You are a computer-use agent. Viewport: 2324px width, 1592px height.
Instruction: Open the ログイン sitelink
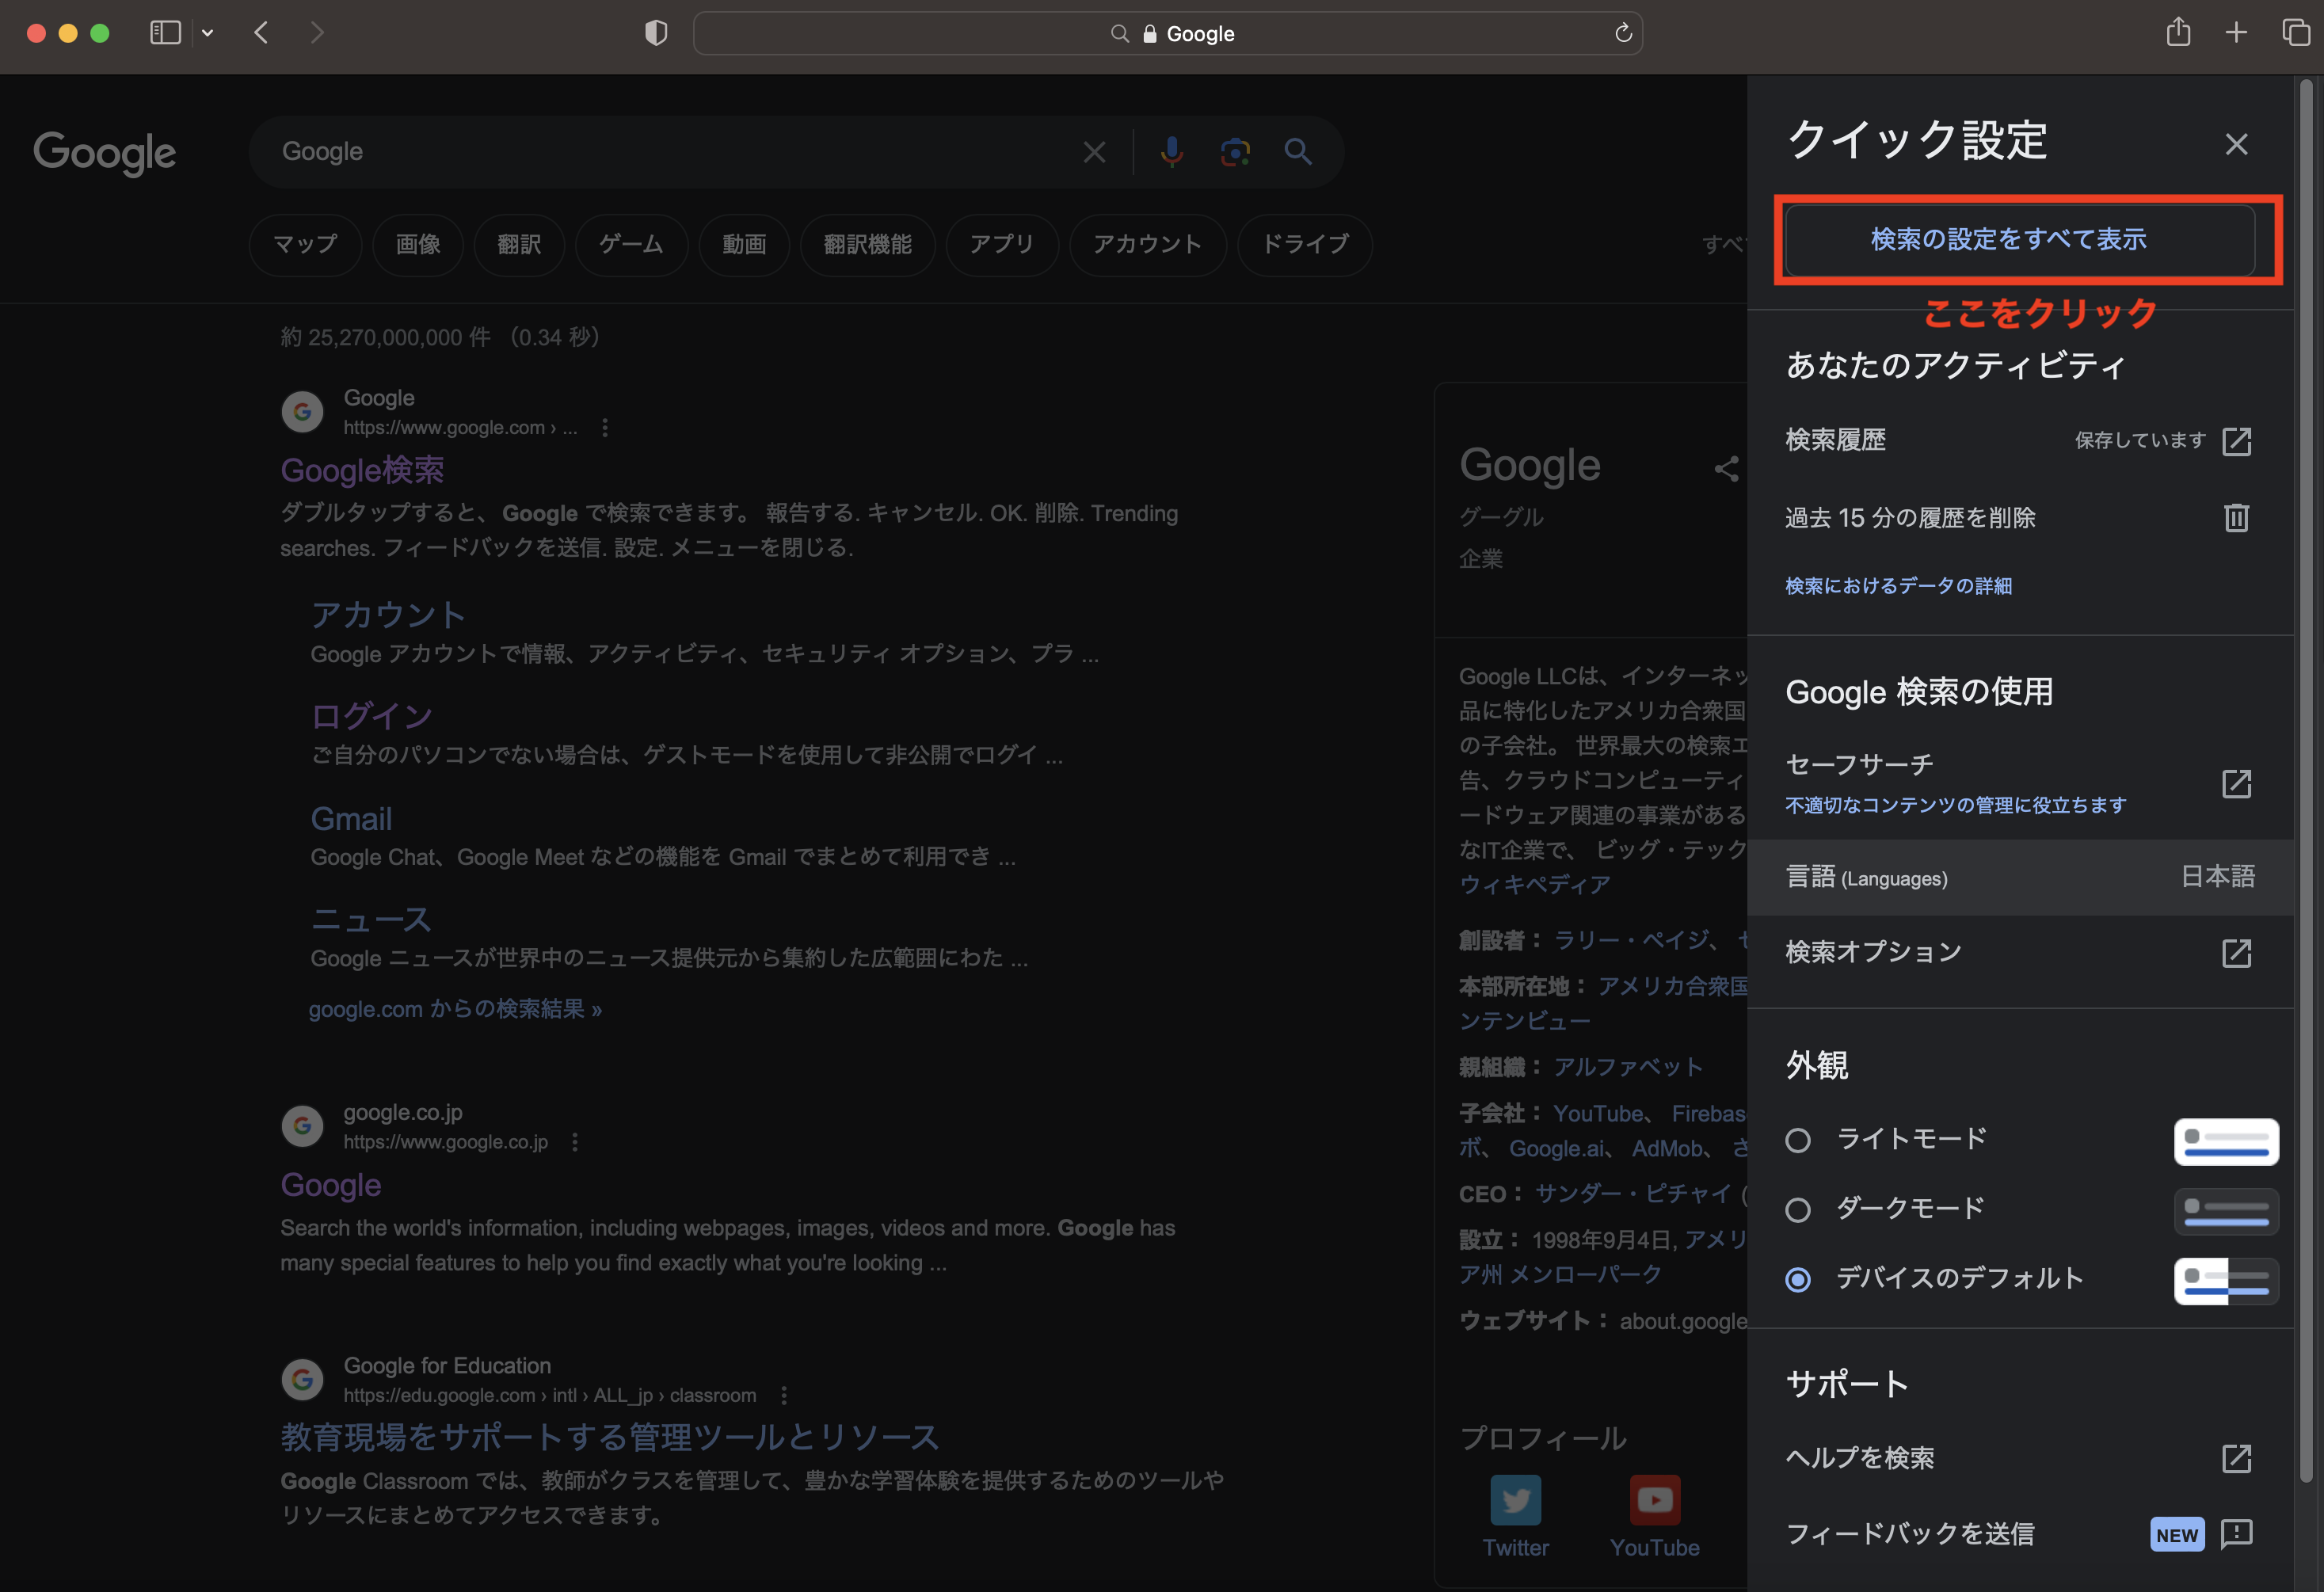point(371,716)
